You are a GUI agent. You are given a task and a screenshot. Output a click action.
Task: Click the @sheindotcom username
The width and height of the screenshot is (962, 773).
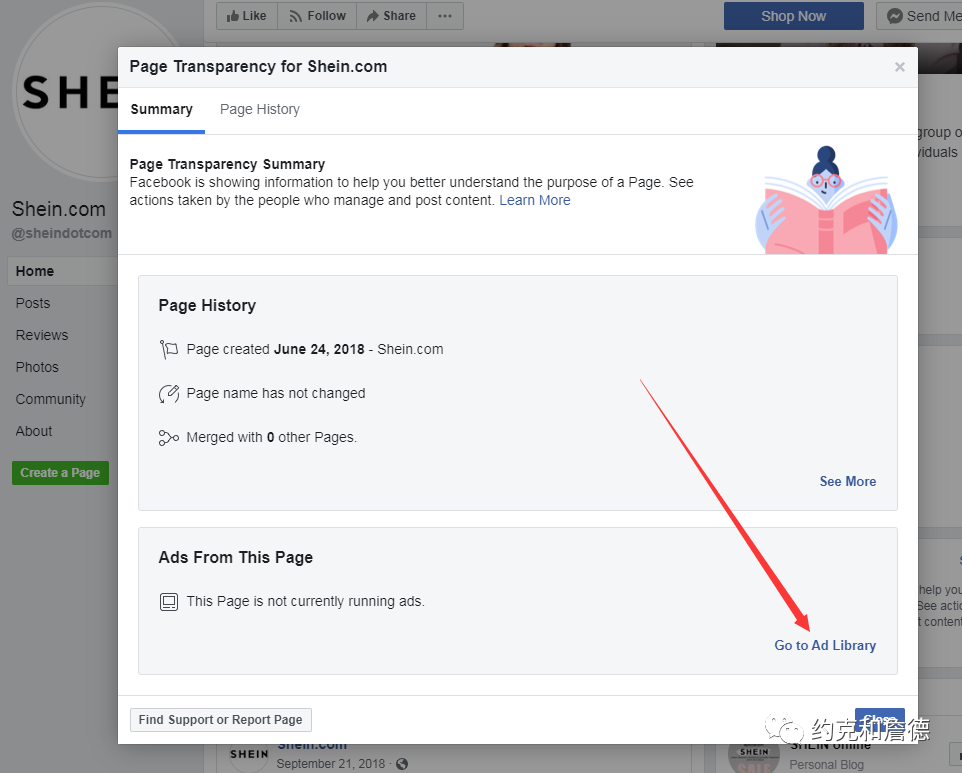click(x=61, y=233)
